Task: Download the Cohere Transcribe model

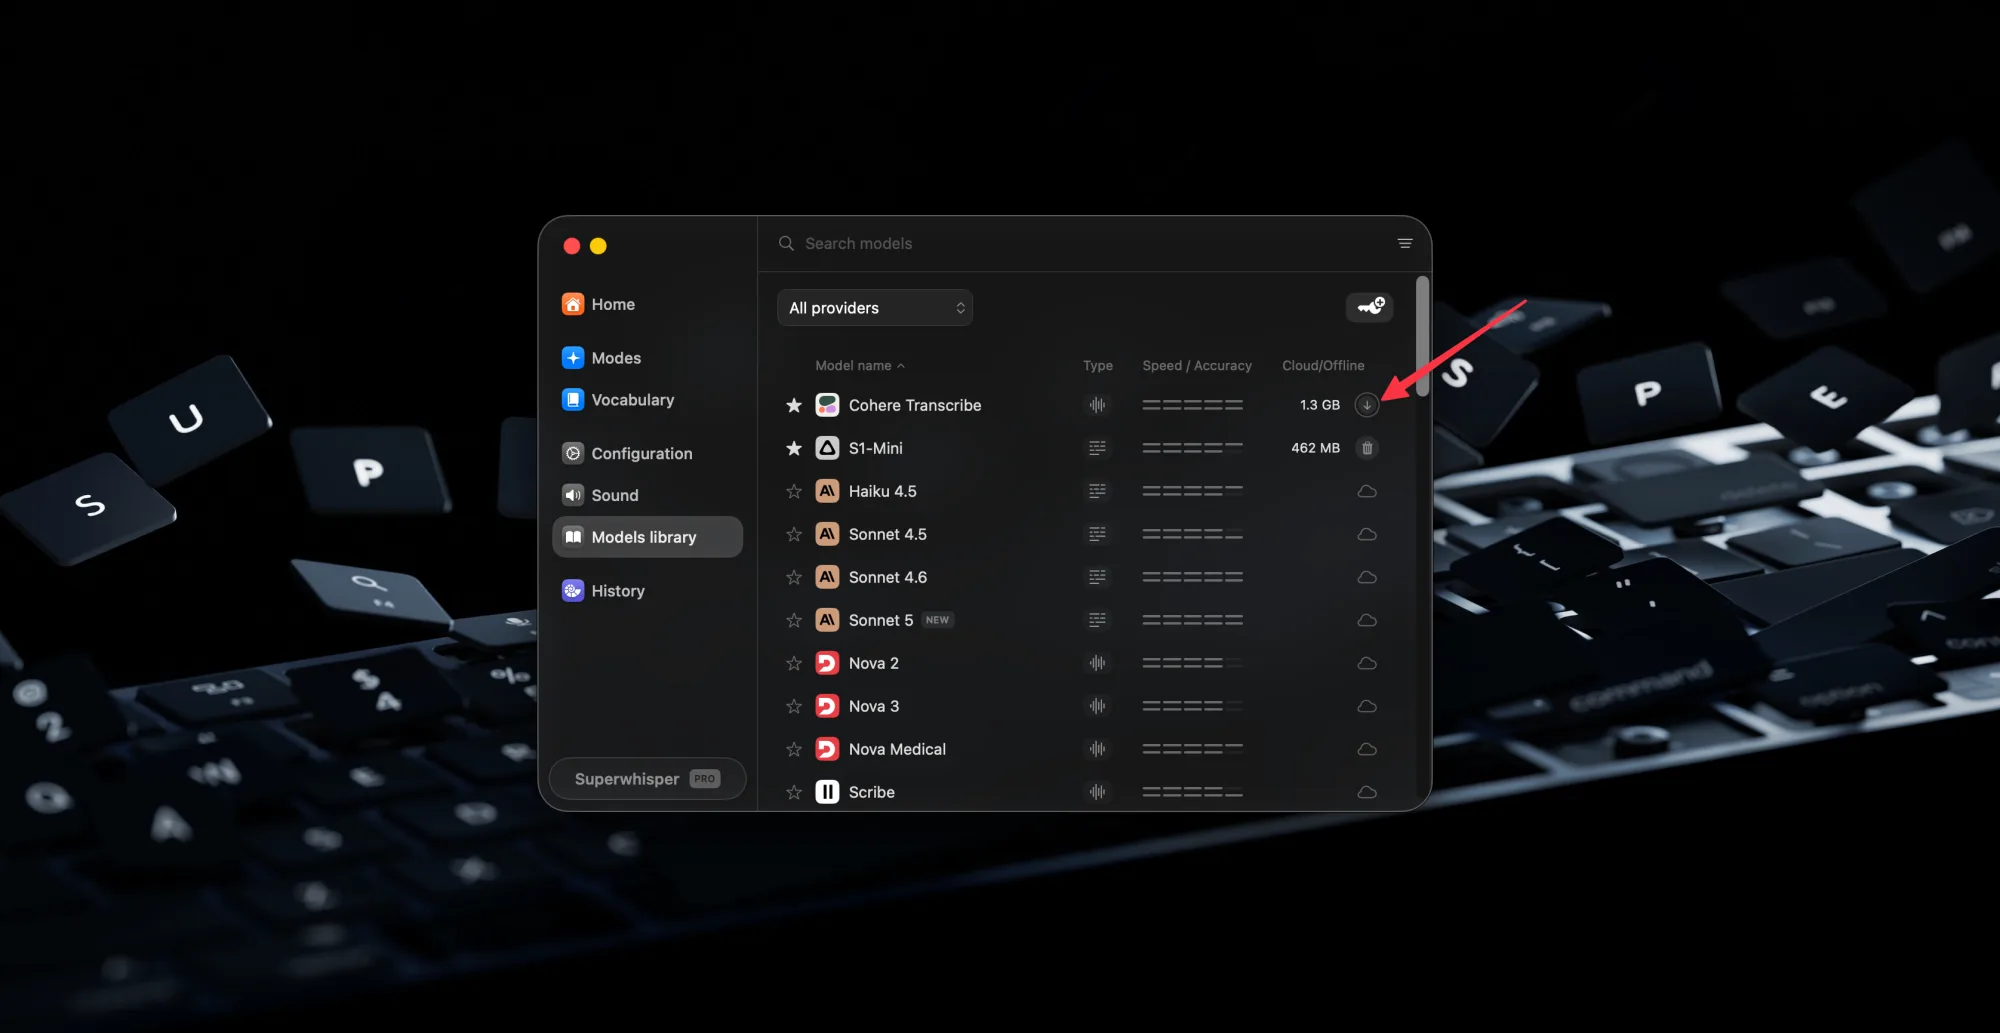Action: coord(1366,405)
